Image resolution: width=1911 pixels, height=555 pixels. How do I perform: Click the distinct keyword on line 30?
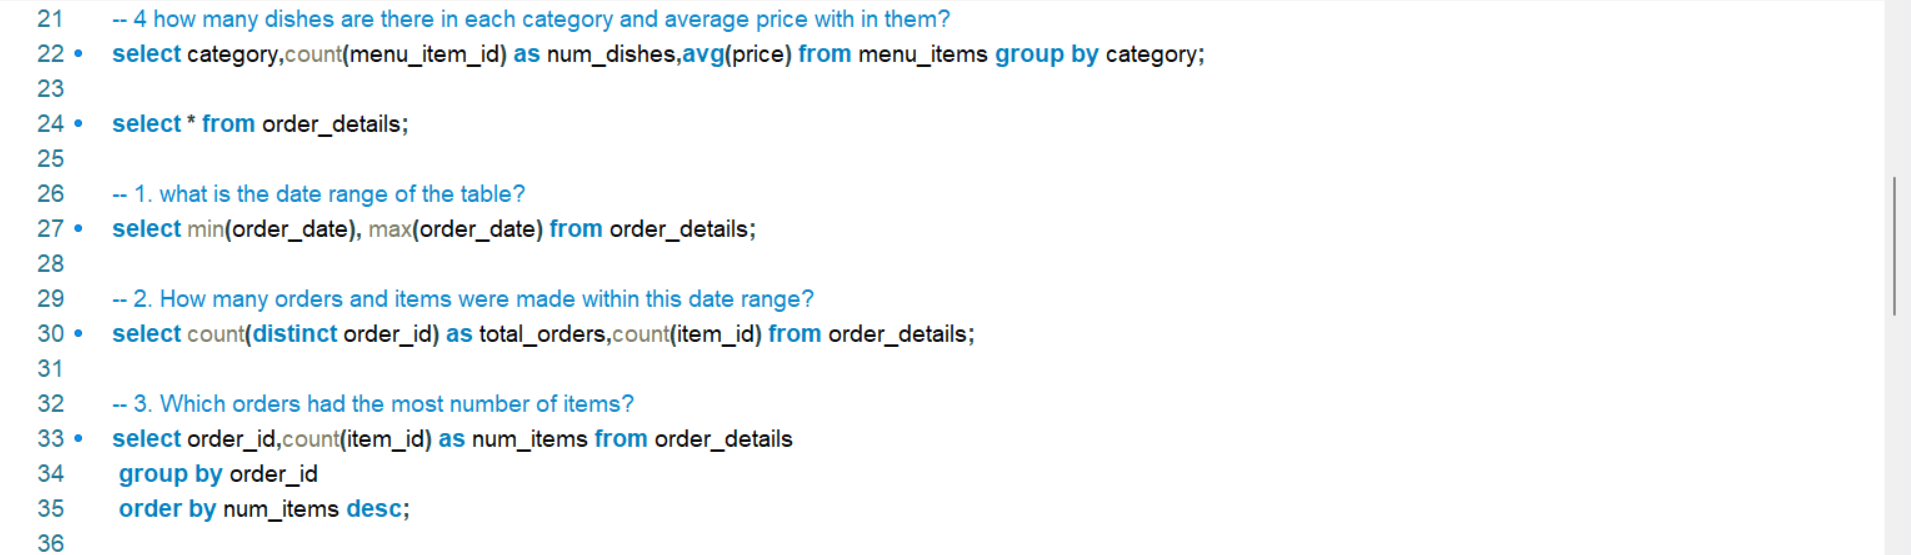click(x=295, y=334)
